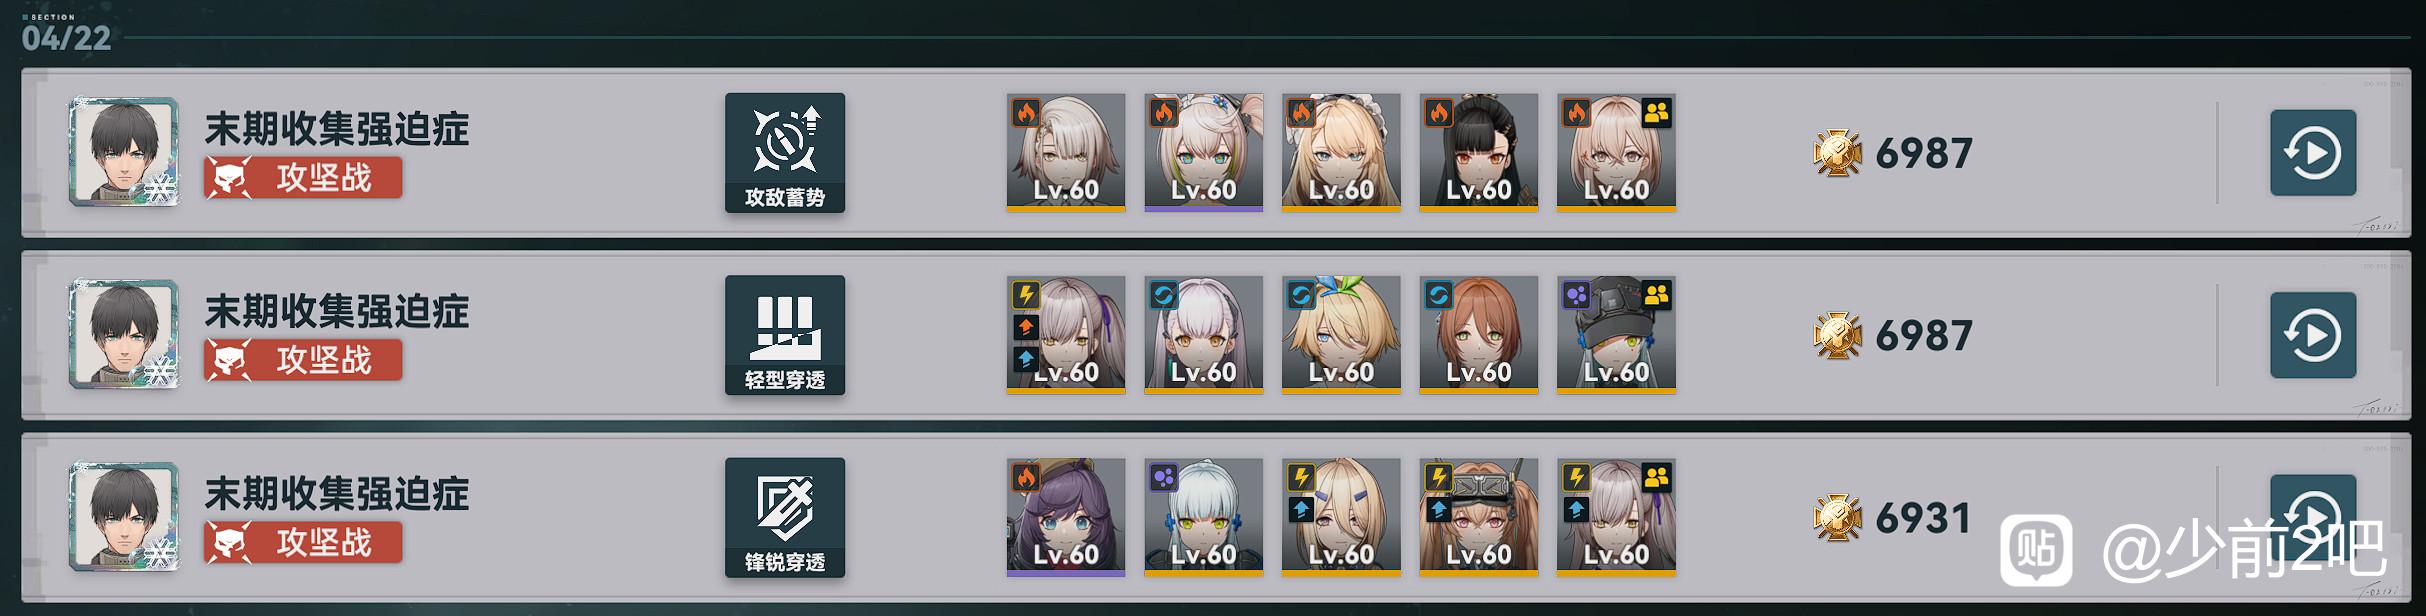Click the 攻坚战 tag in the second row
Viewport: 2426px width, 616px height.
pos(303,360)
